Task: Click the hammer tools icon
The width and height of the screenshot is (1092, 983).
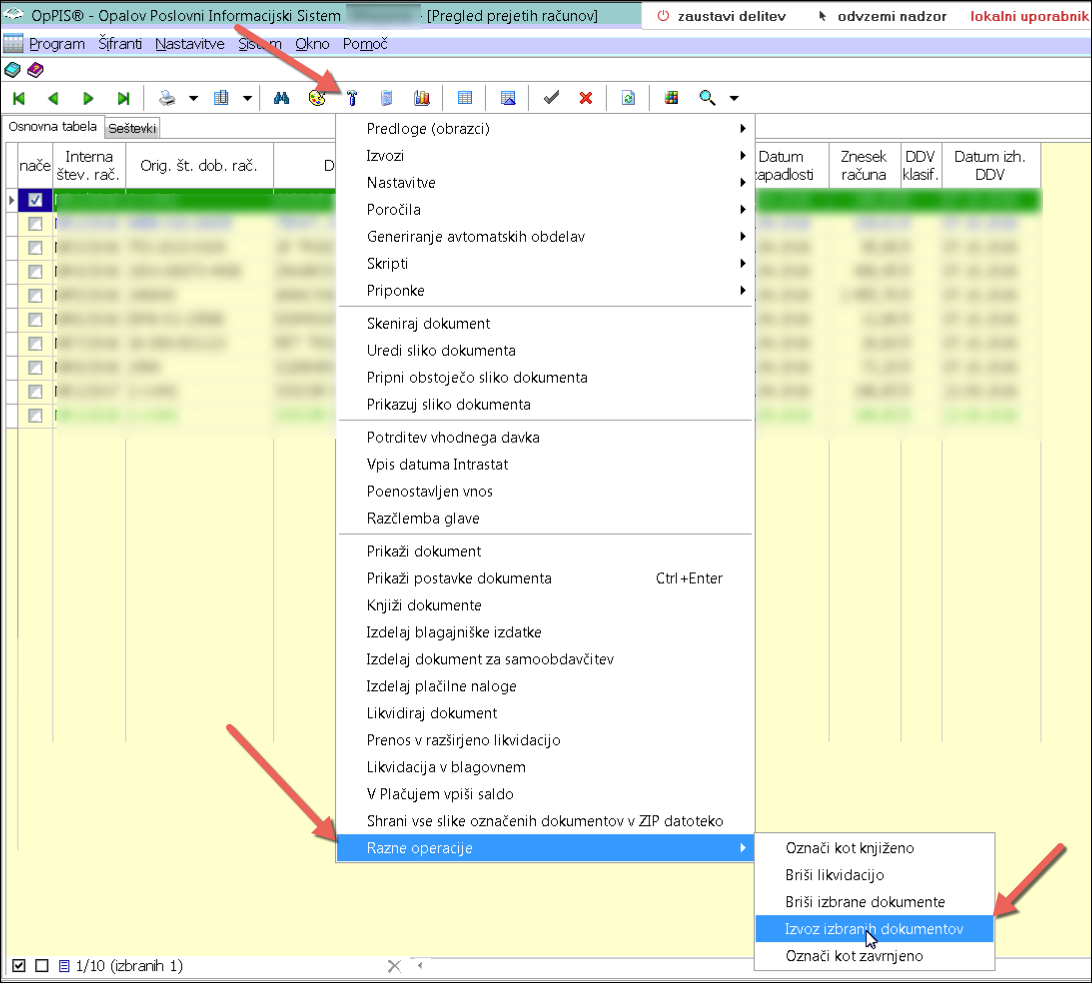Action: 352,98
